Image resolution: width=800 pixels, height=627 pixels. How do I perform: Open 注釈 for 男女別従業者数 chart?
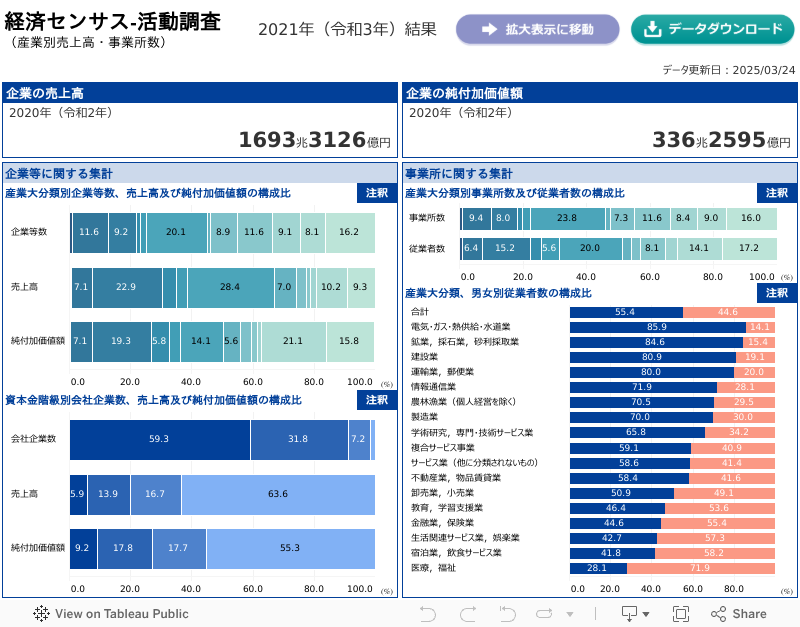[x=776, y=293]
